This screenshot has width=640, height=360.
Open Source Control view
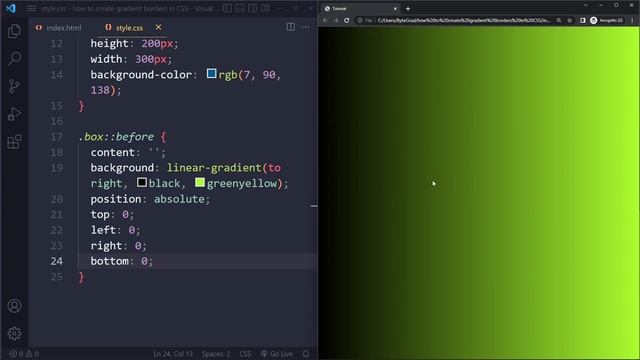14,86
